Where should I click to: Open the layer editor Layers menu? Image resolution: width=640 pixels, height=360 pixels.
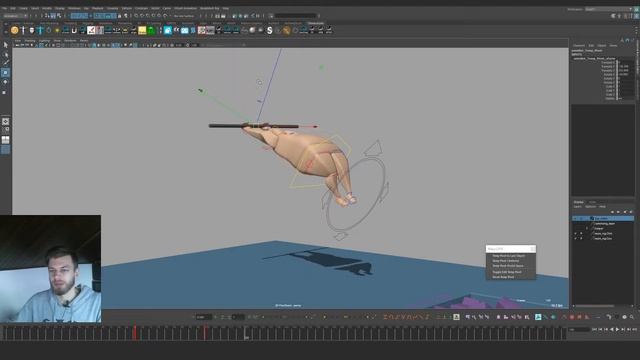coord(578,207)
